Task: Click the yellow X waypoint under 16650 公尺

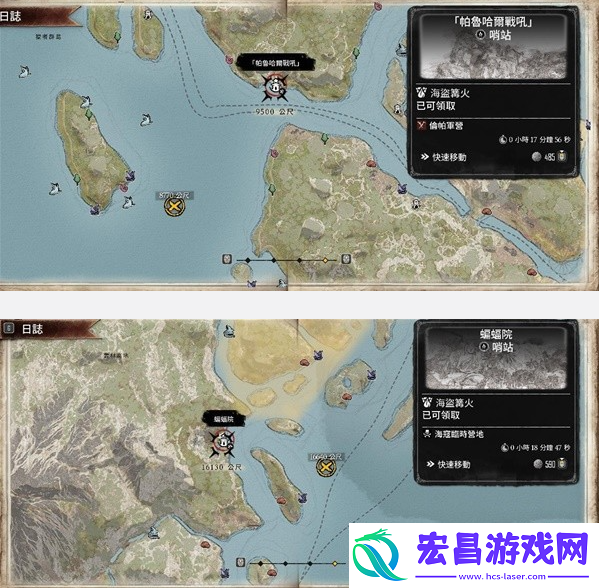Action: coord(326,467)
